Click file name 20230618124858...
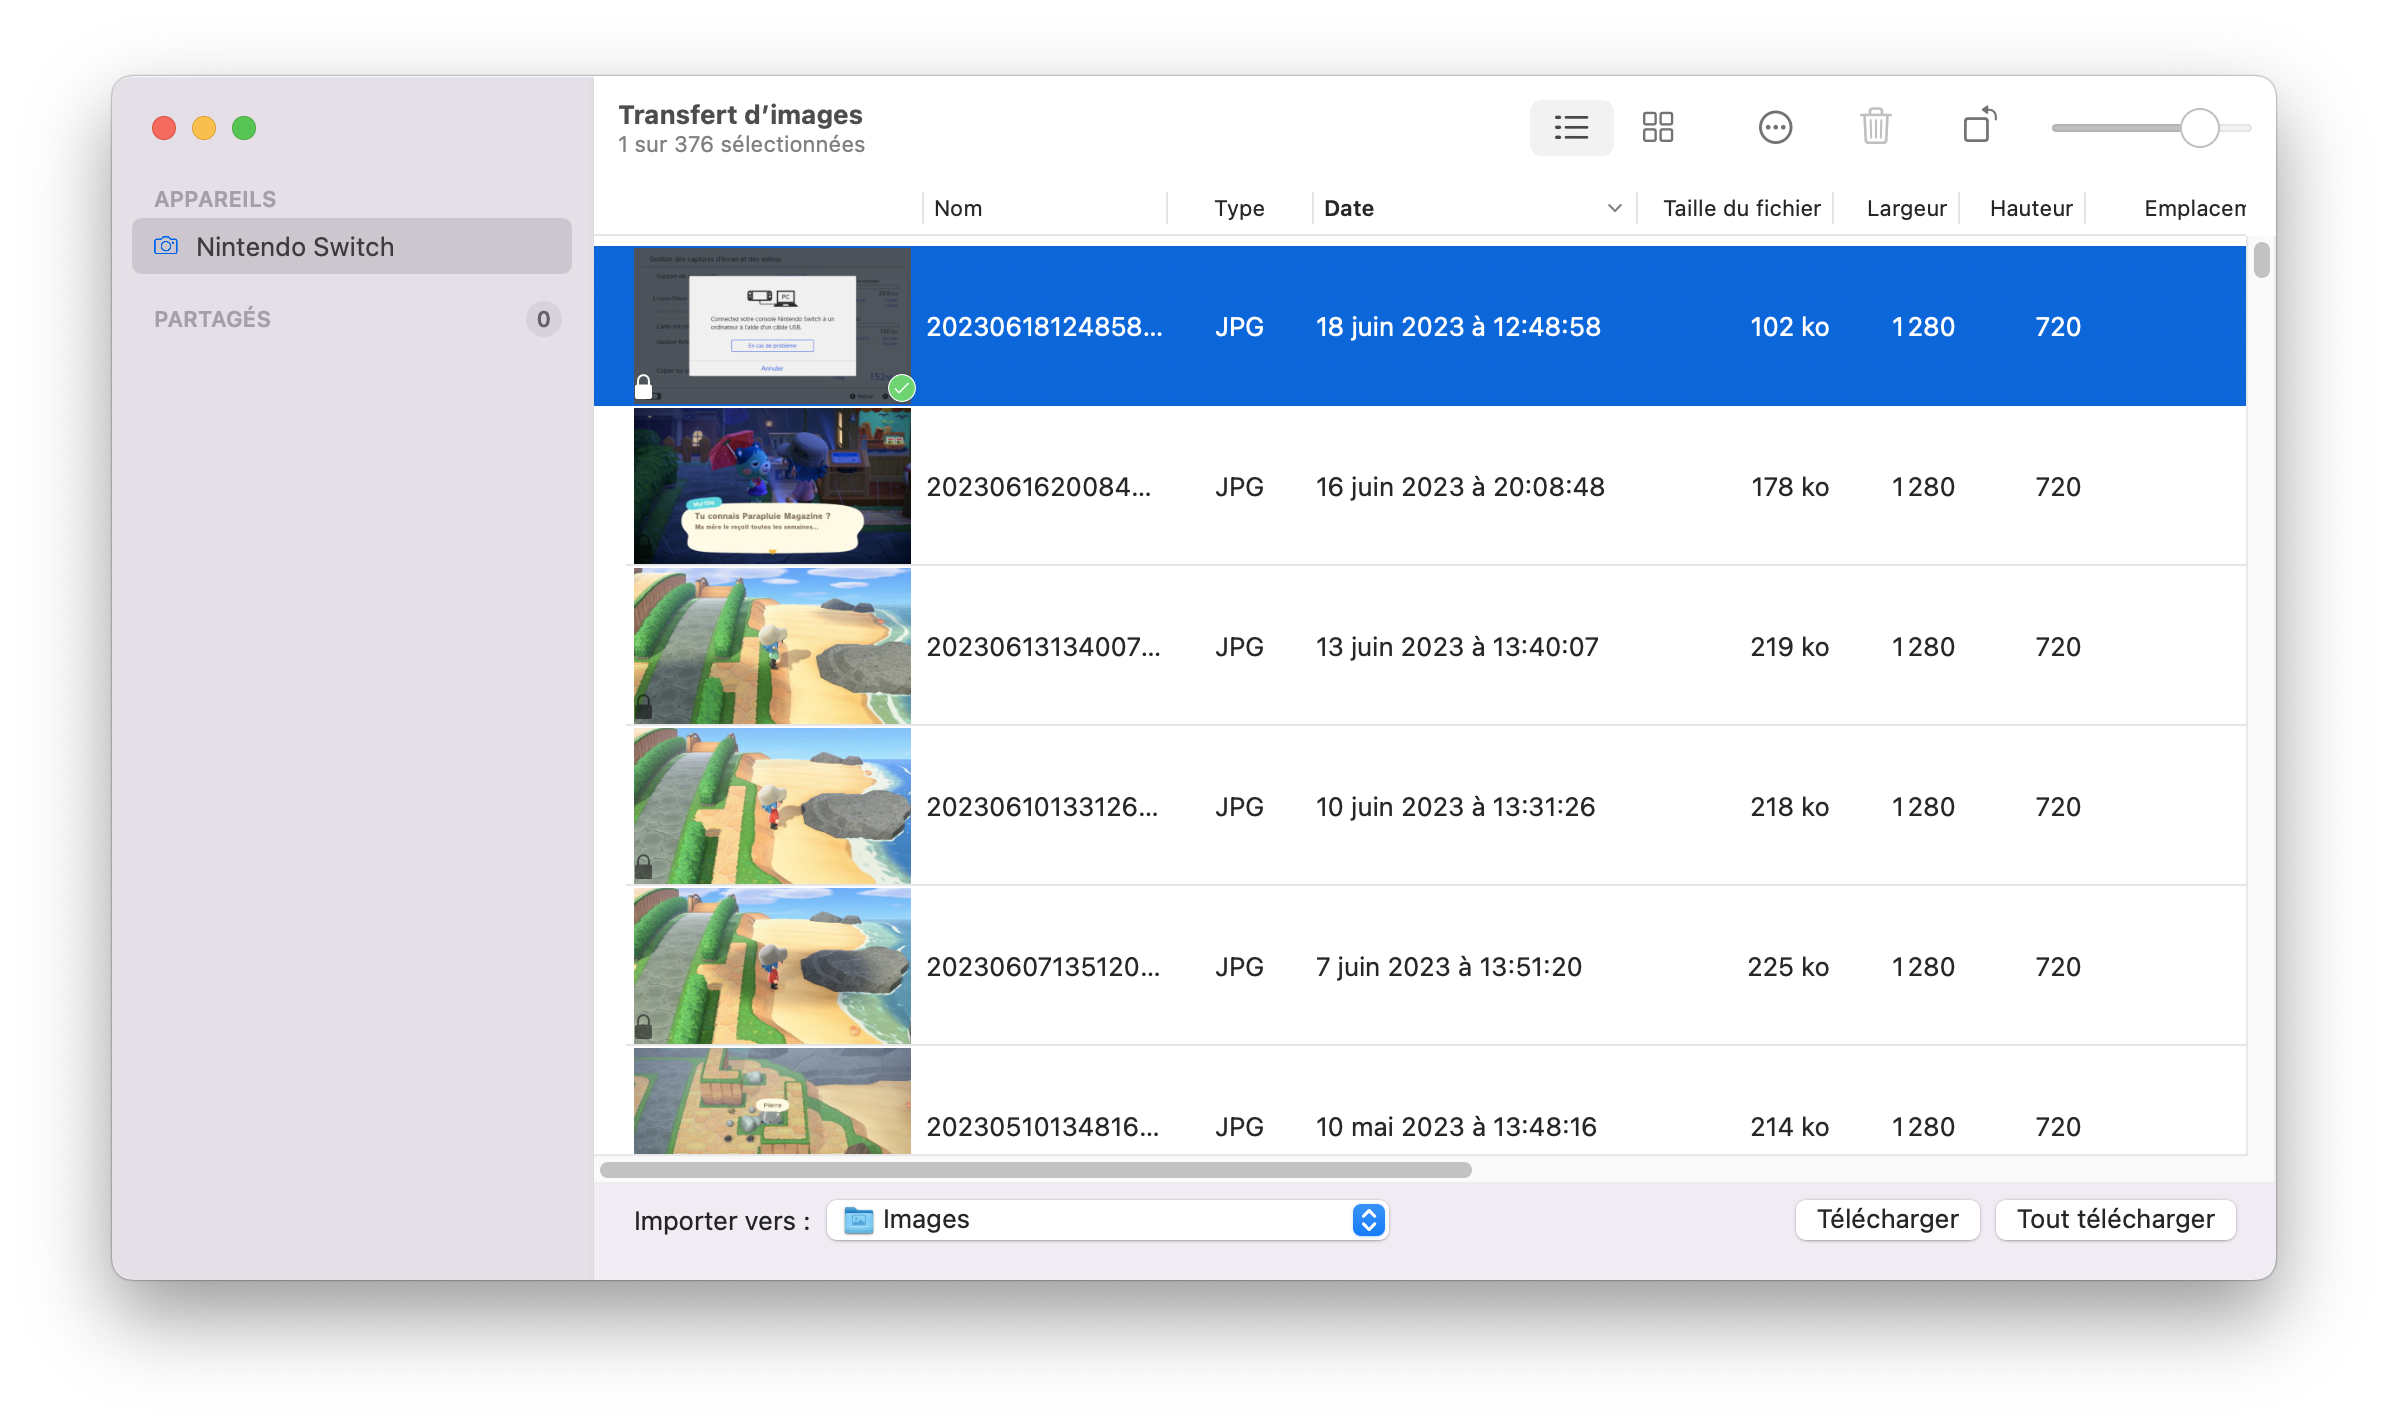Viewport: 2388px width, 1428px height. tap(1044, 327)
